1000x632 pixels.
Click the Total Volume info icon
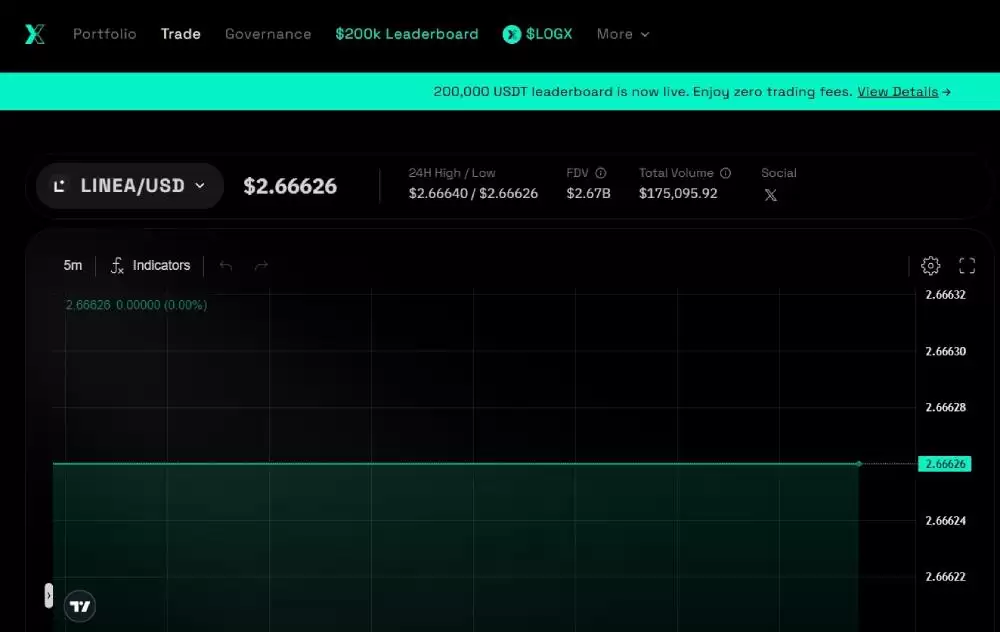click(x=726, y=173)
